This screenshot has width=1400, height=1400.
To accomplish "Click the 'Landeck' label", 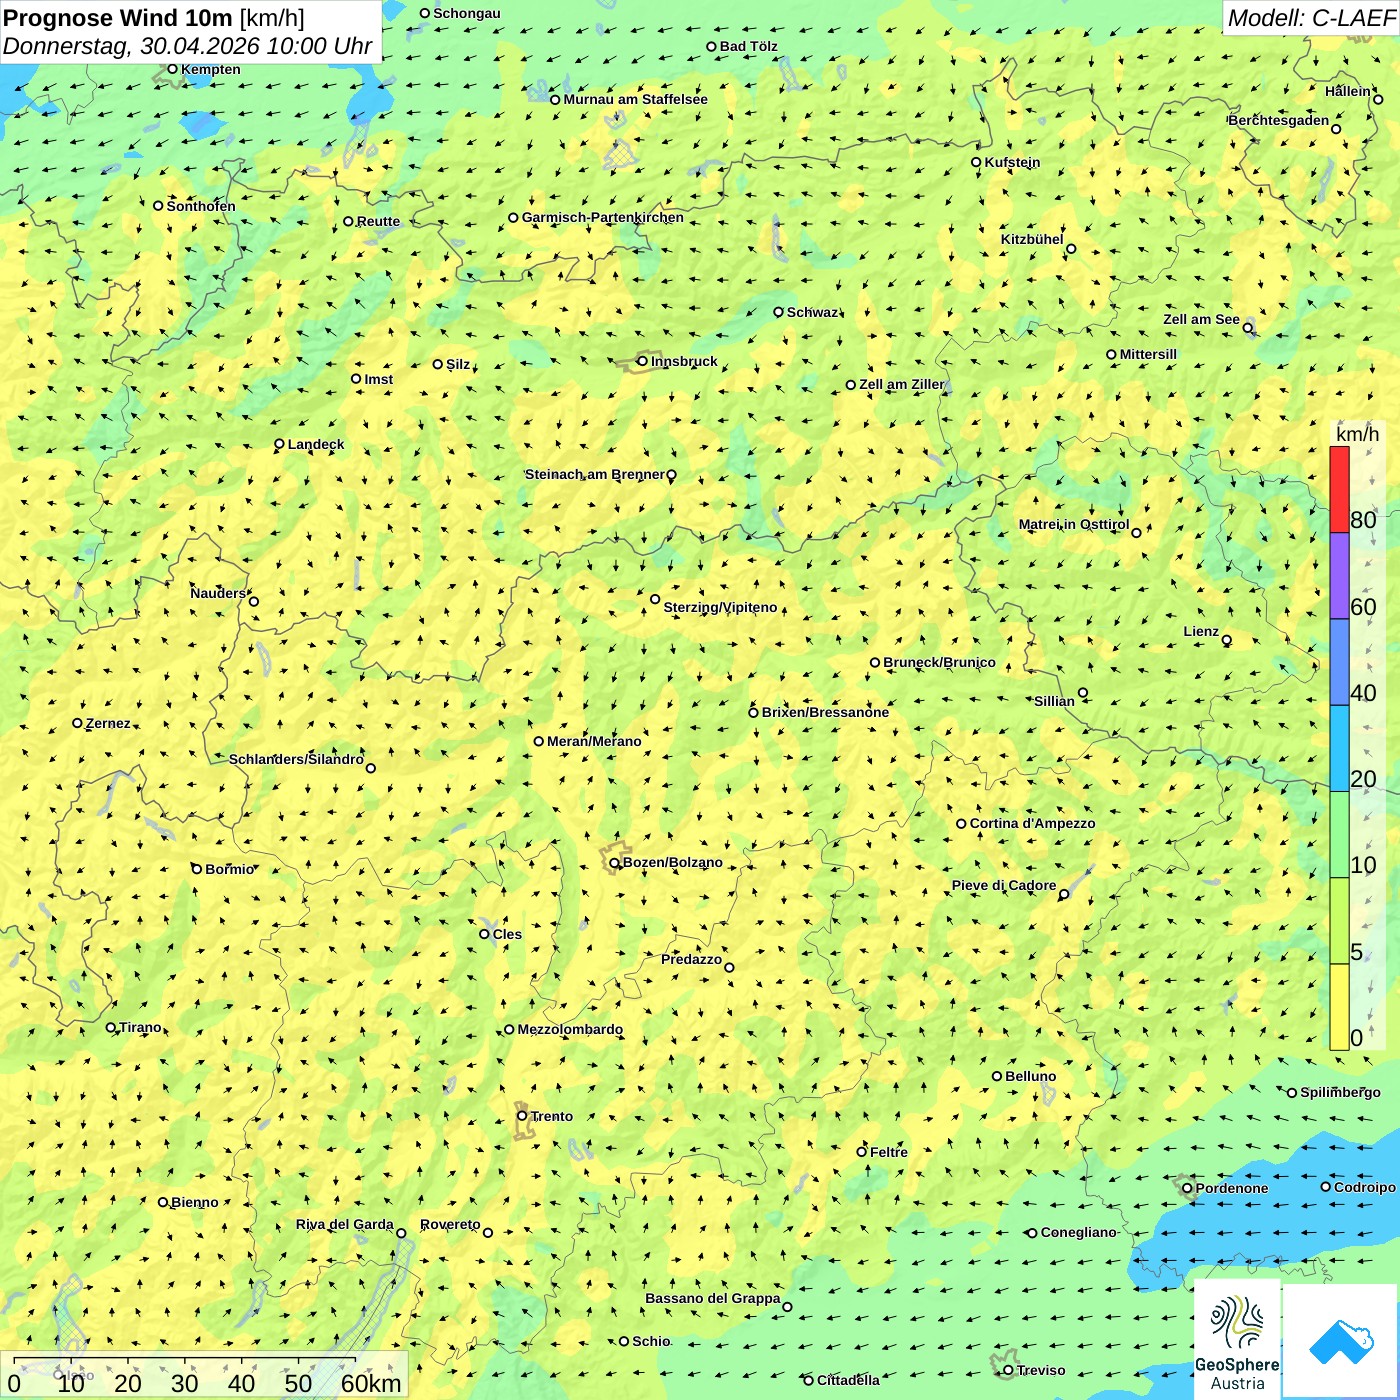I will tap(316, 444).
